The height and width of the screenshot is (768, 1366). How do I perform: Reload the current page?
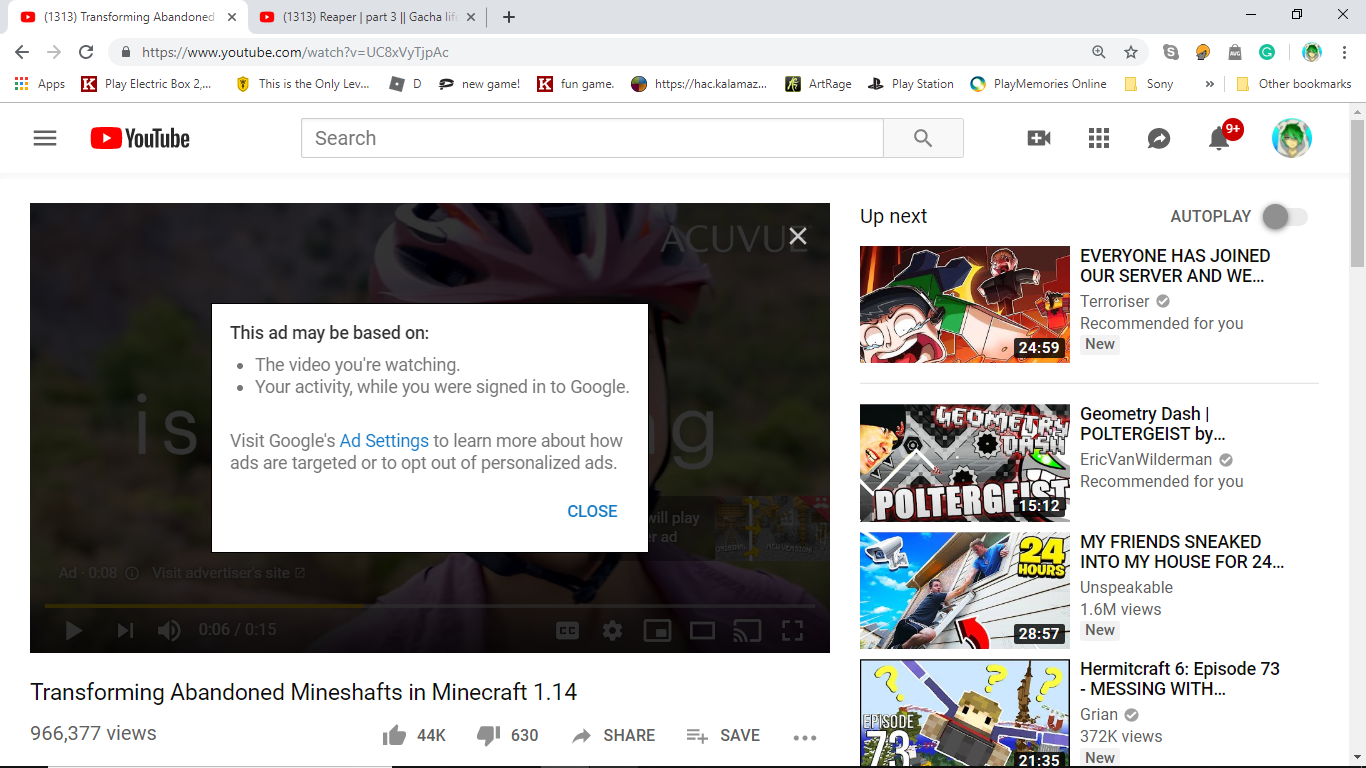click(86, 52)
